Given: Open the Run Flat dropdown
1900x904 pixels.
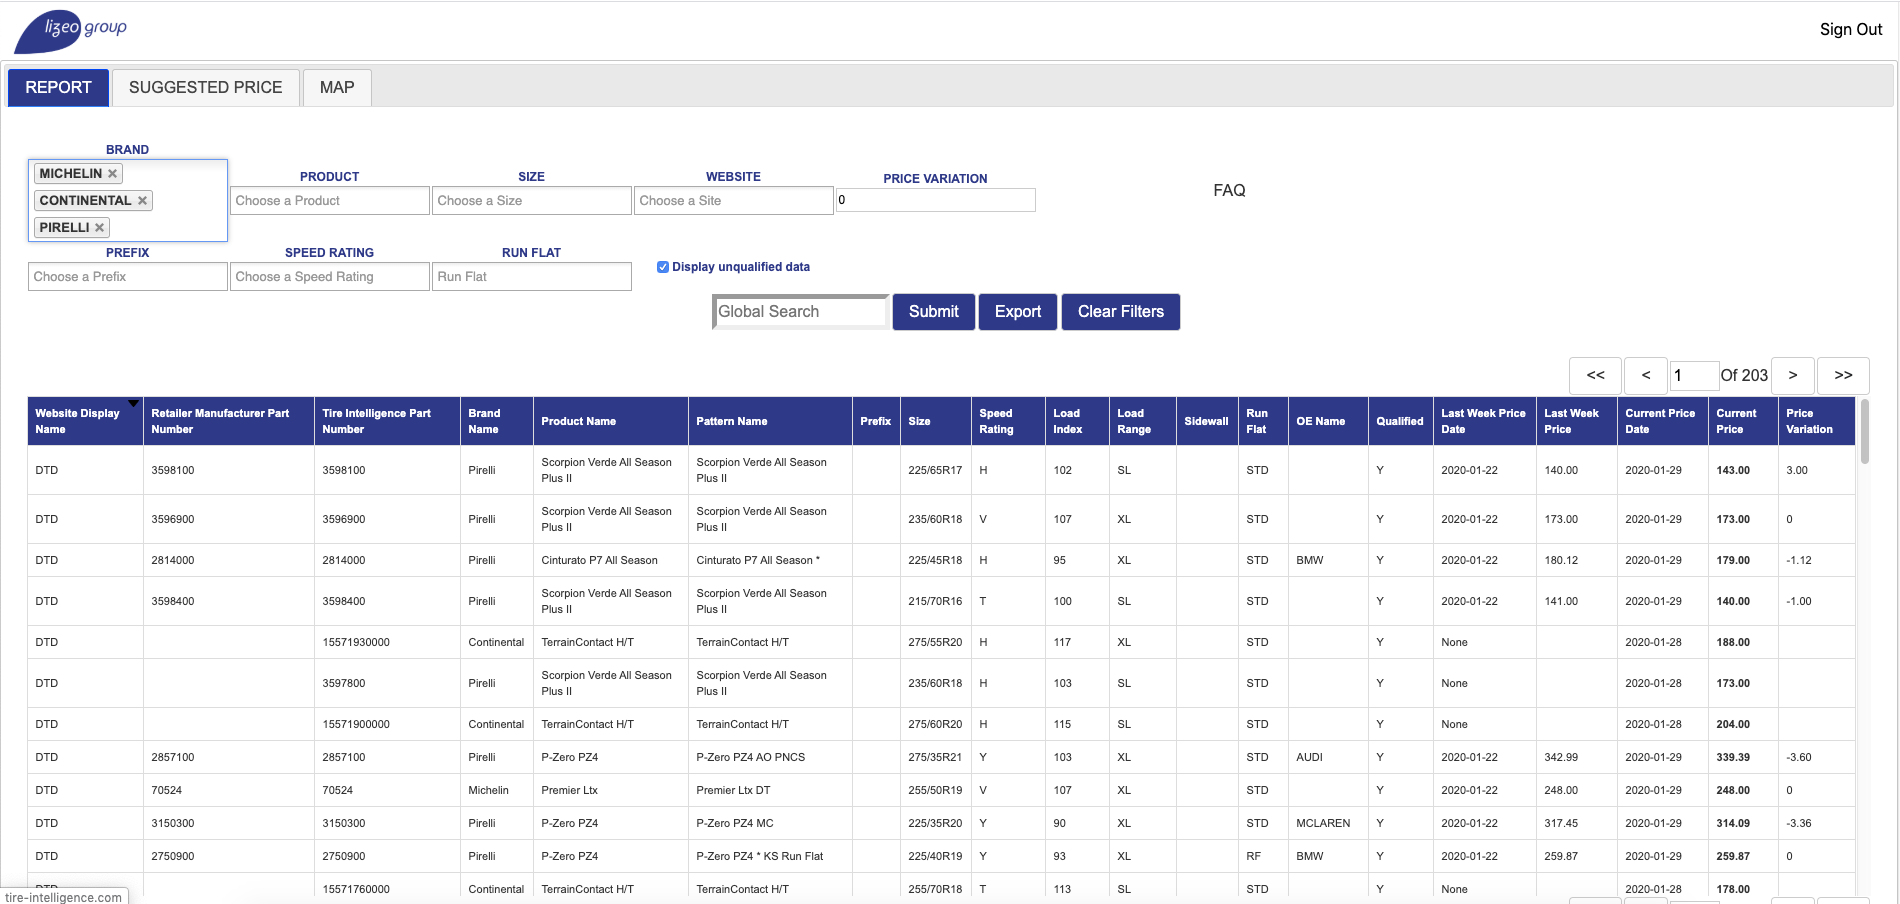Looking at the screenshot, I should click(x=532, y=277).
